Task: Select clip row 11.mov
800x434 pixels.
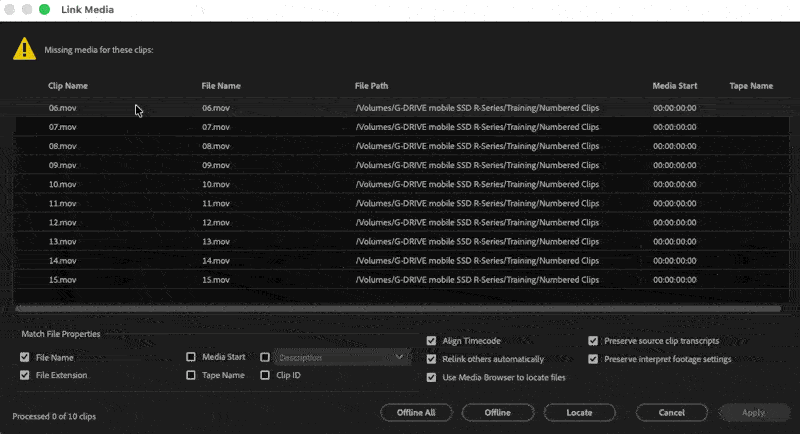Action: (402, 203)
